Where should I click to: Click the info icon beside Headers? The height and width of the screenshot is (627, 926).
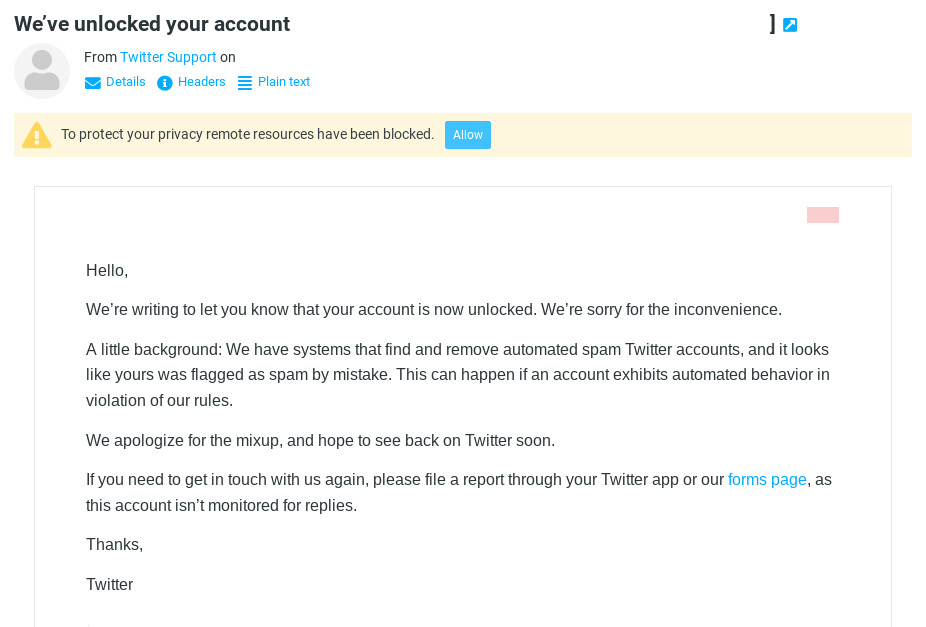pyautogui.click(x=165, y=83)
